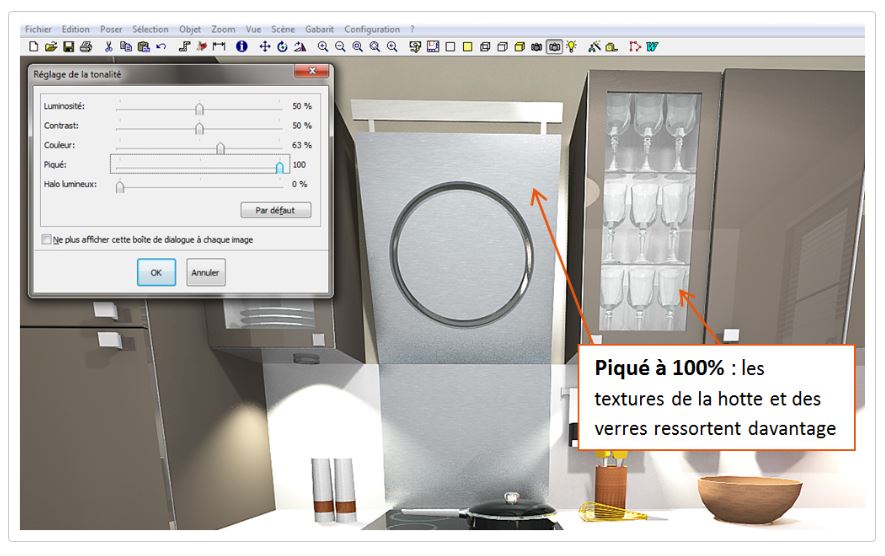Image resolution: width=885 pixels, height=556 pixels.
Task: Click the New document toolbar icon
Action: [33, 47]
